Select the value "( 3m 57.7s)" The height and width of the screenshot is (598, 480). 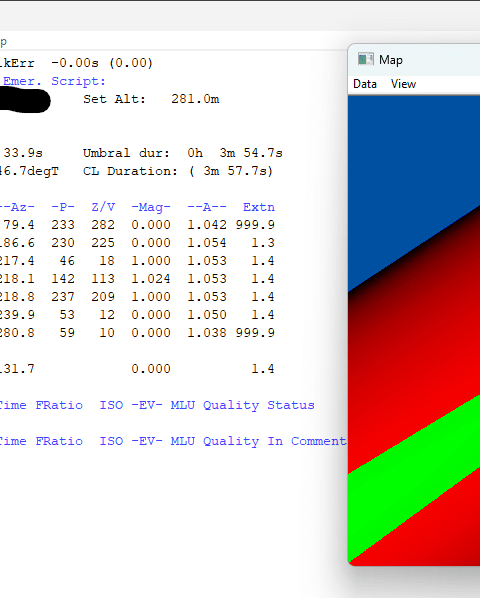(231, 171)
